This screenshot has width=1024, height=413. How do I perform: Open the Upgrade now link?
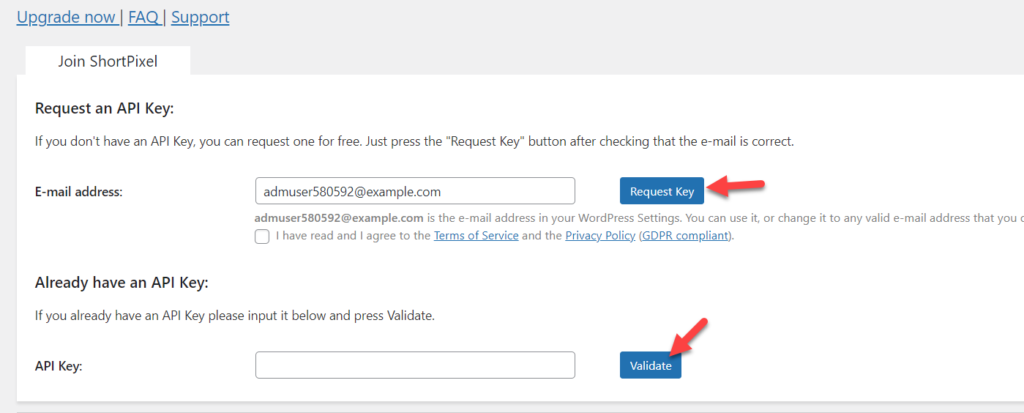(x=66, y=17)
